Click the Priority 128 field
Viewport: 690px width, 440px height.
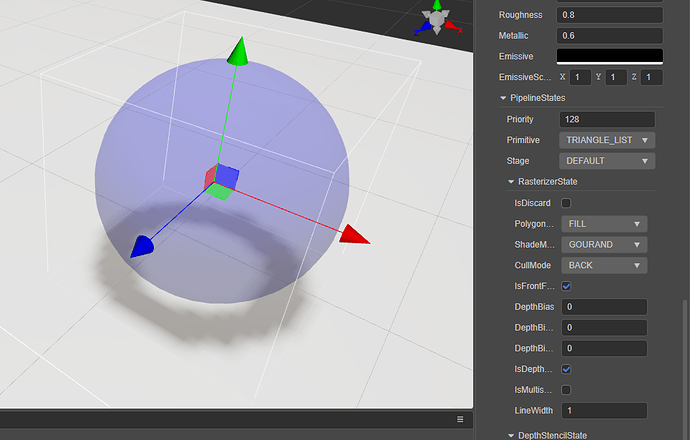coord(607,119)
